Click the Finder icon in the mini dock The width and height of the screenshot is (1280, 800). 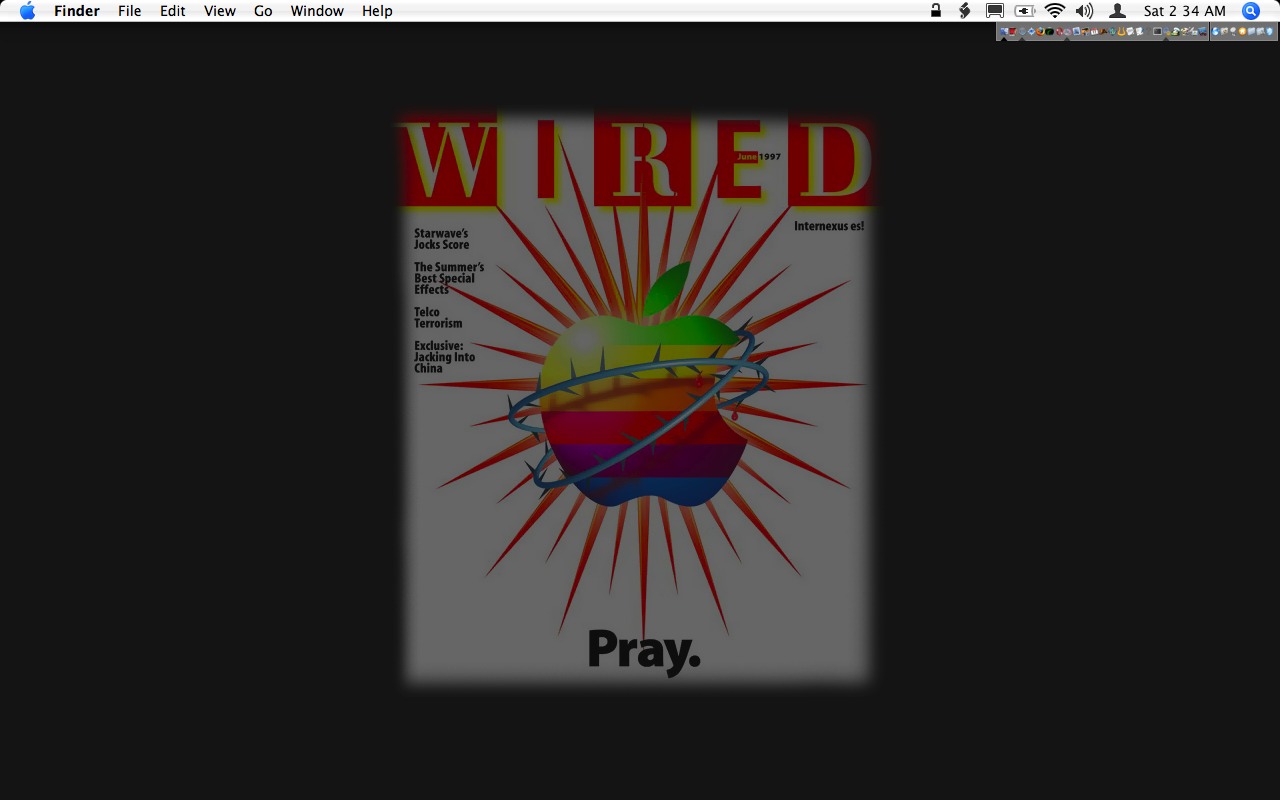point(1004,31)
